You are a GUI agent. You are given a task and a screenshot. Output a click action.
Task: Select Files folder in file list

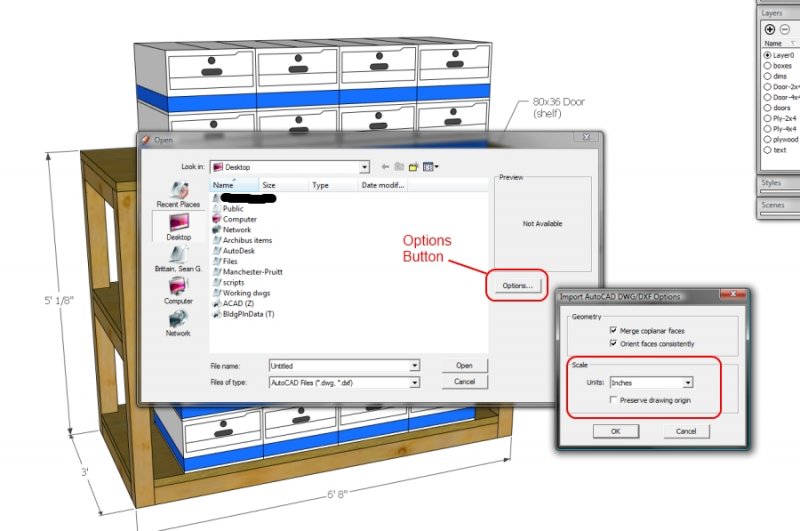point(225,261)
